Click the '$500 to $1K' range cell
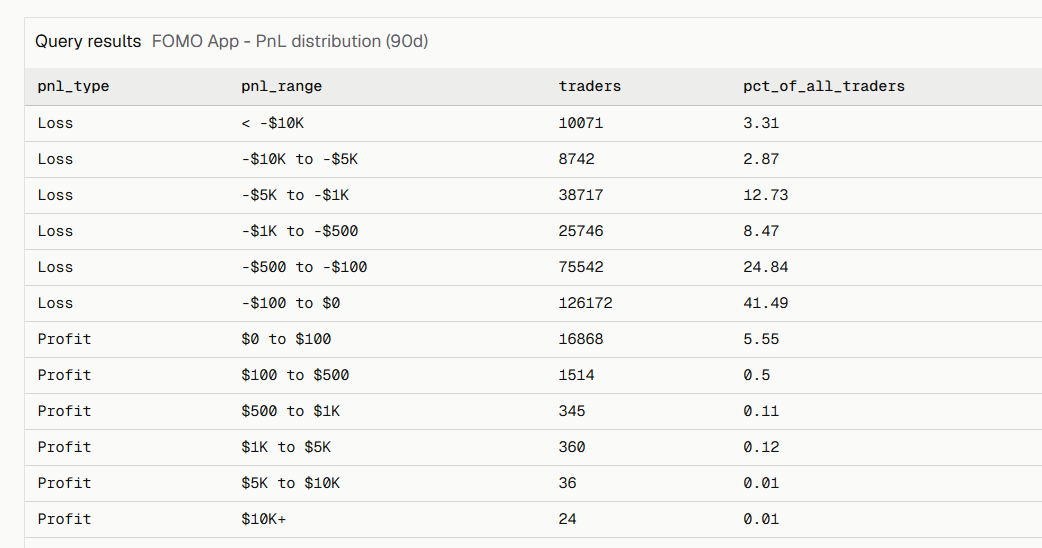This screenshot has width=1042, height=548. tap(290, 411)
